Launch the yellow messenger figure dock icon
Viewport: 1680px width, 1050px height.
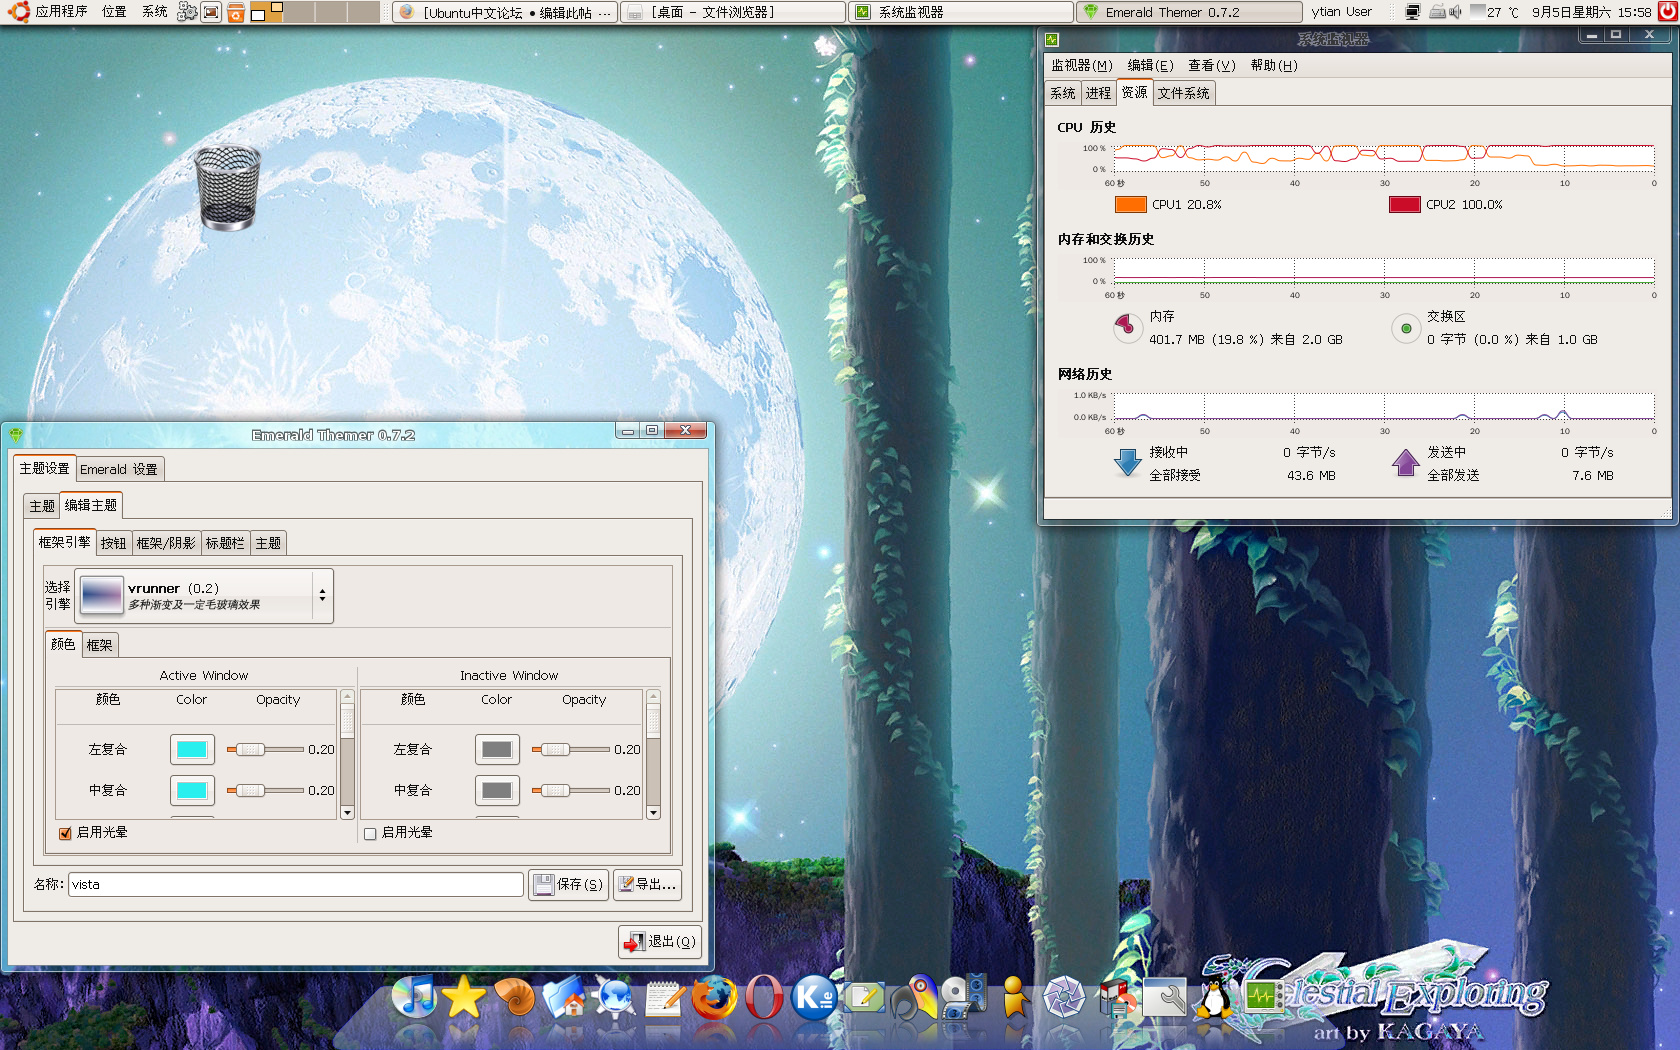click(x=1014, y=996)
